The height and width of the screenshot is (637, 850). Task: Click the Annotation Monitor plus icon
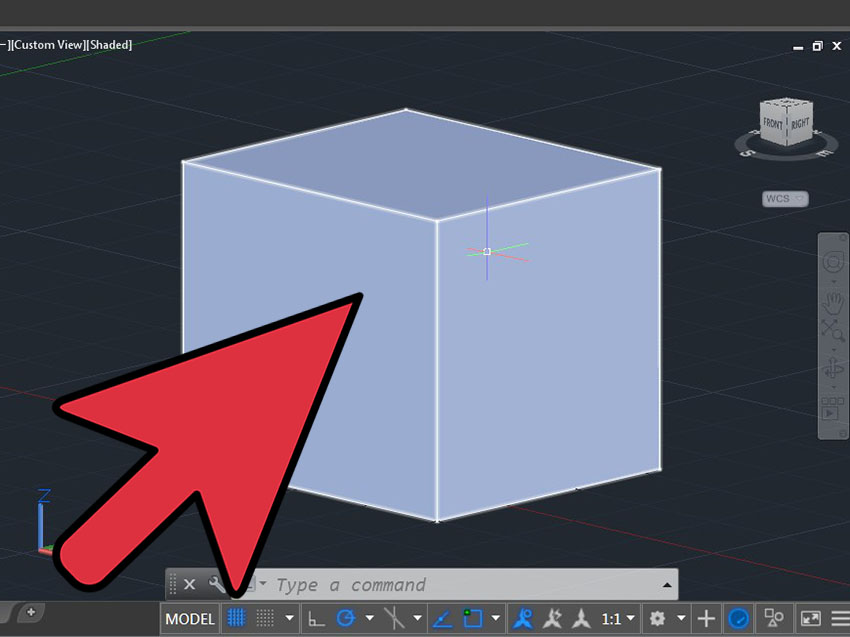706,618
